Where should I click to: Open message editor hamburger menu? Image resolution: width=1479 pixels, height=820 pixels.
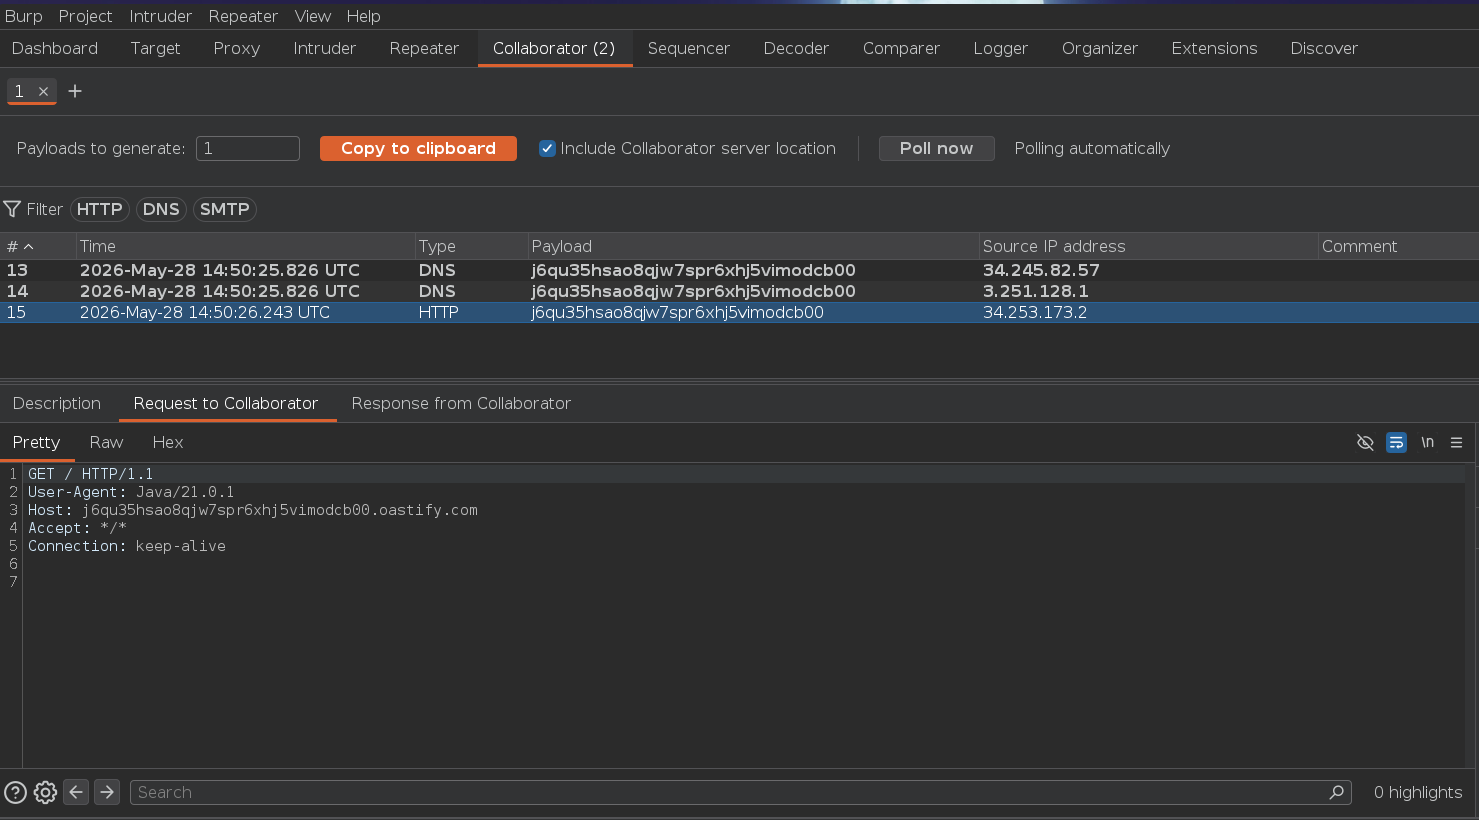(1456, 442)
